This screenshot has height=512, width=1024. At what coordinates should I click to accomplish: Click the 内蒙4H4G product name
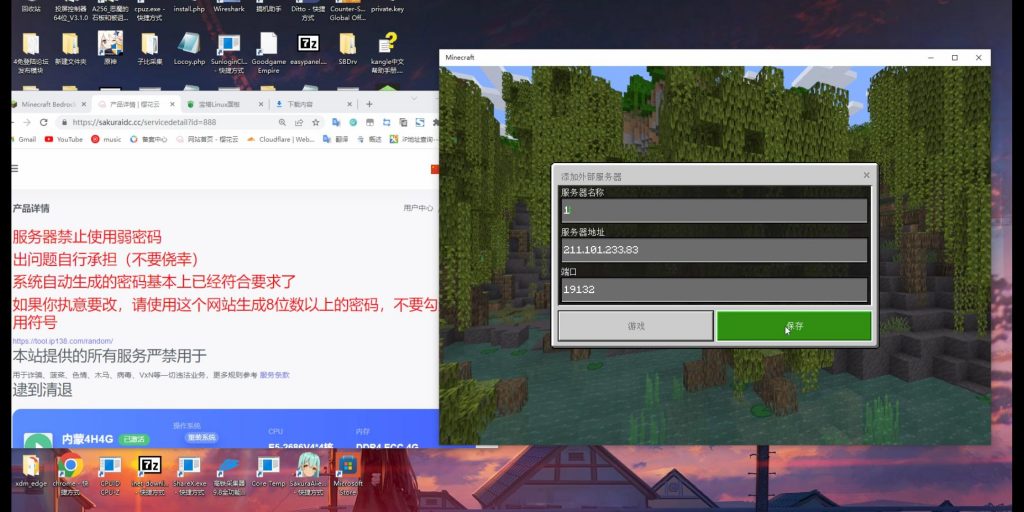88,440
